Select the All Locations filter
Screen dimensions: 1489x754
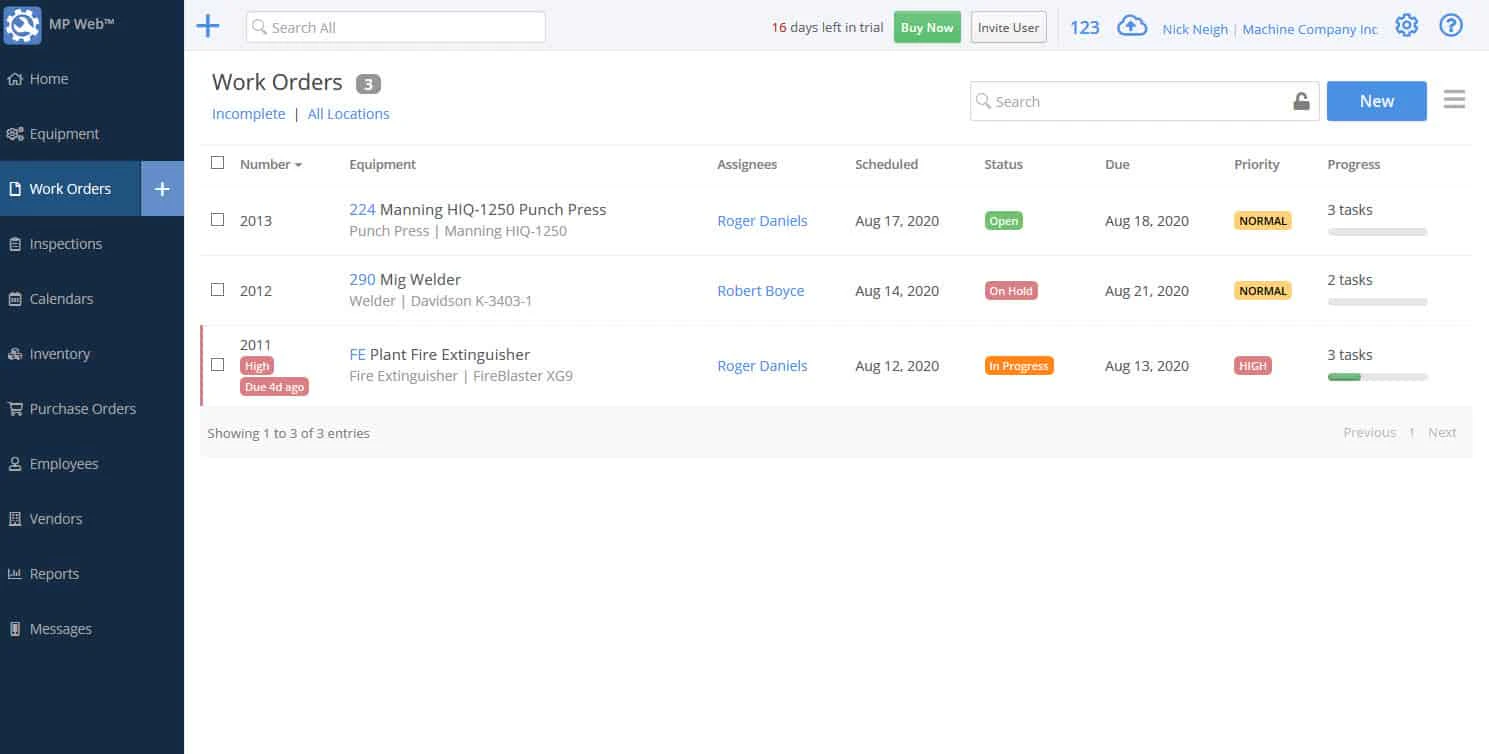click(x=348, y=113)
